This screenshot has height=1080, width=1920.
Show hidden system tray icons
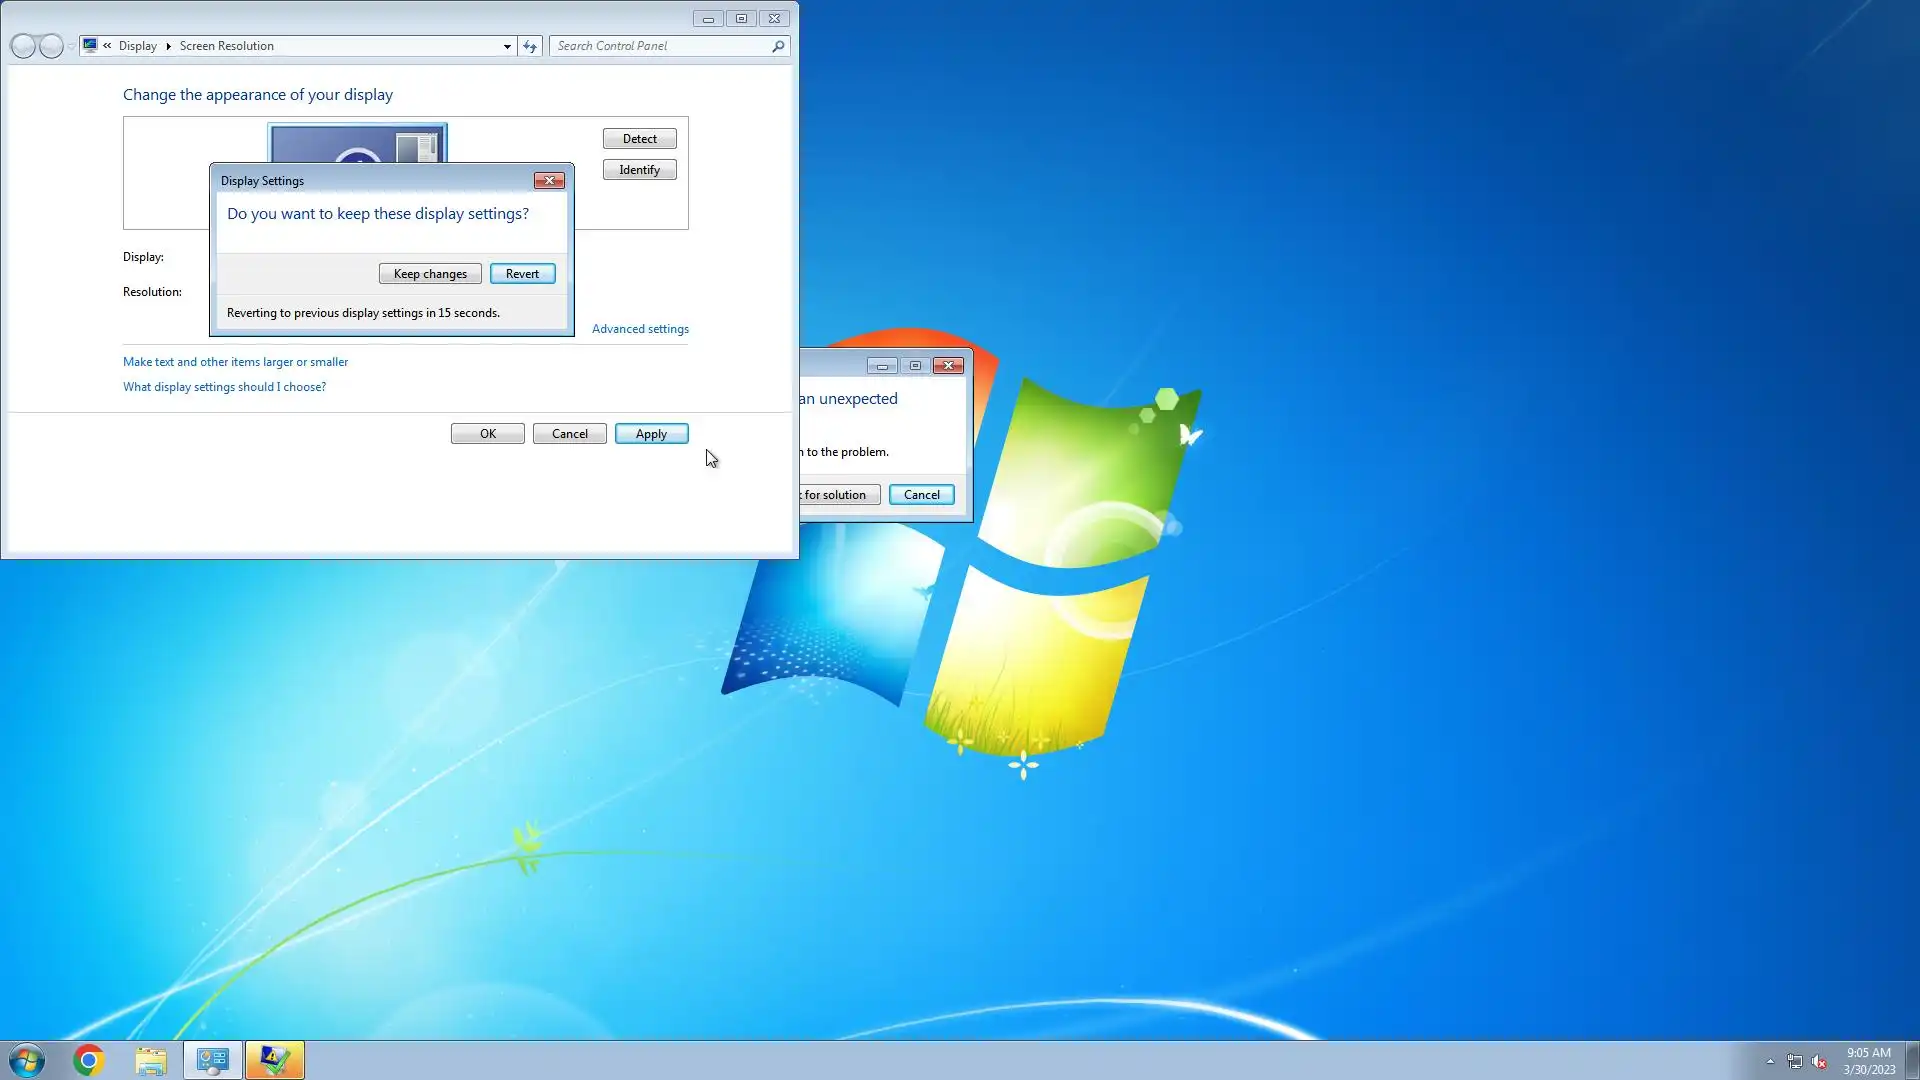(x=1770, y=1061)
